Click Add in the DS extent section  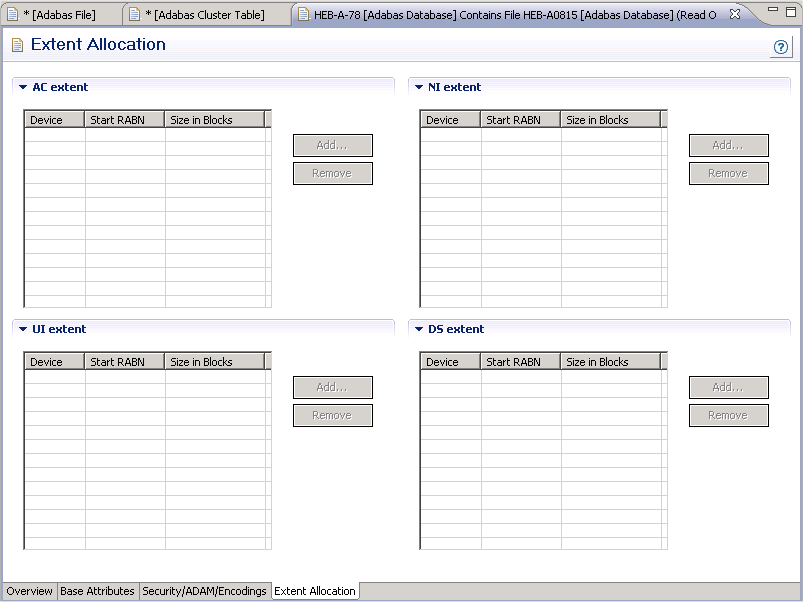(728, 387)
